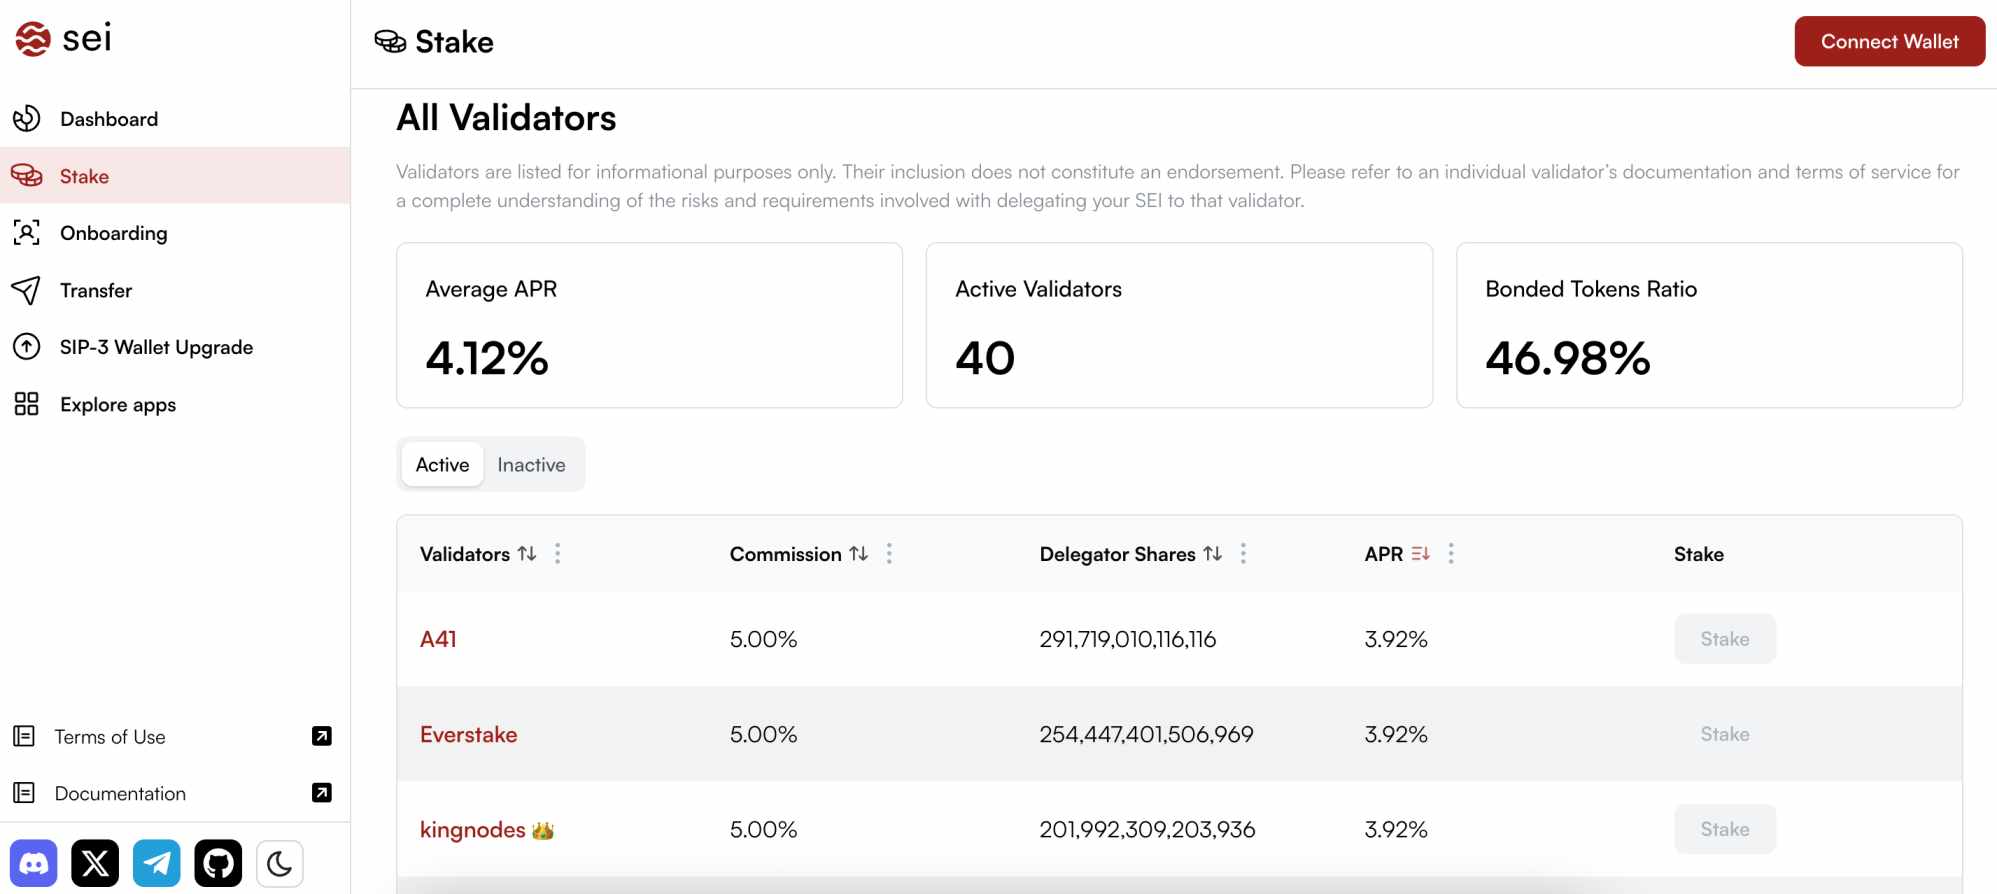Screen dimensions: 1997x894
Task: Click the Connect Wallet button
Action: click(1889, 41)
